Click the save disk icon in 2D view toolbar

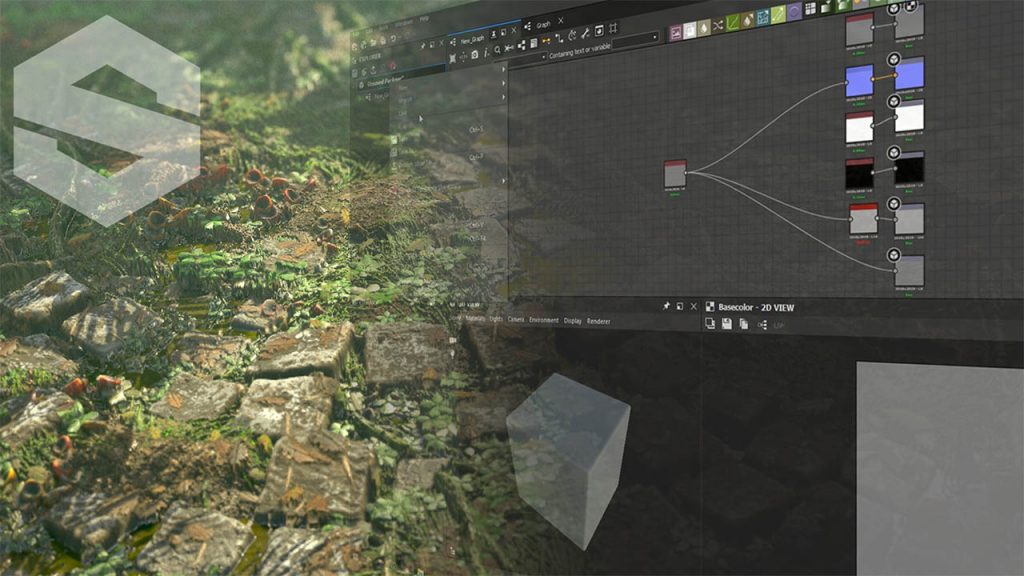coord(727,323)
